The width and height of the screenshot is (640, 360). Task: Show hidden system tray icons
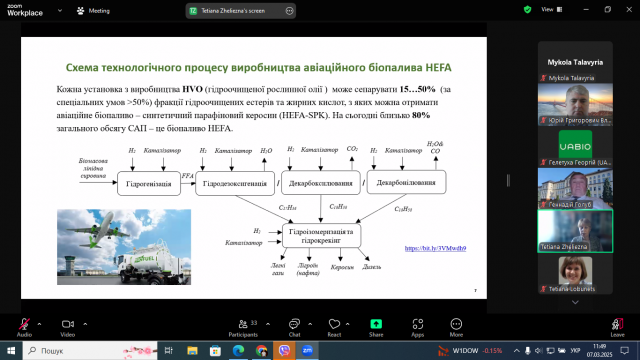[516, 351]
